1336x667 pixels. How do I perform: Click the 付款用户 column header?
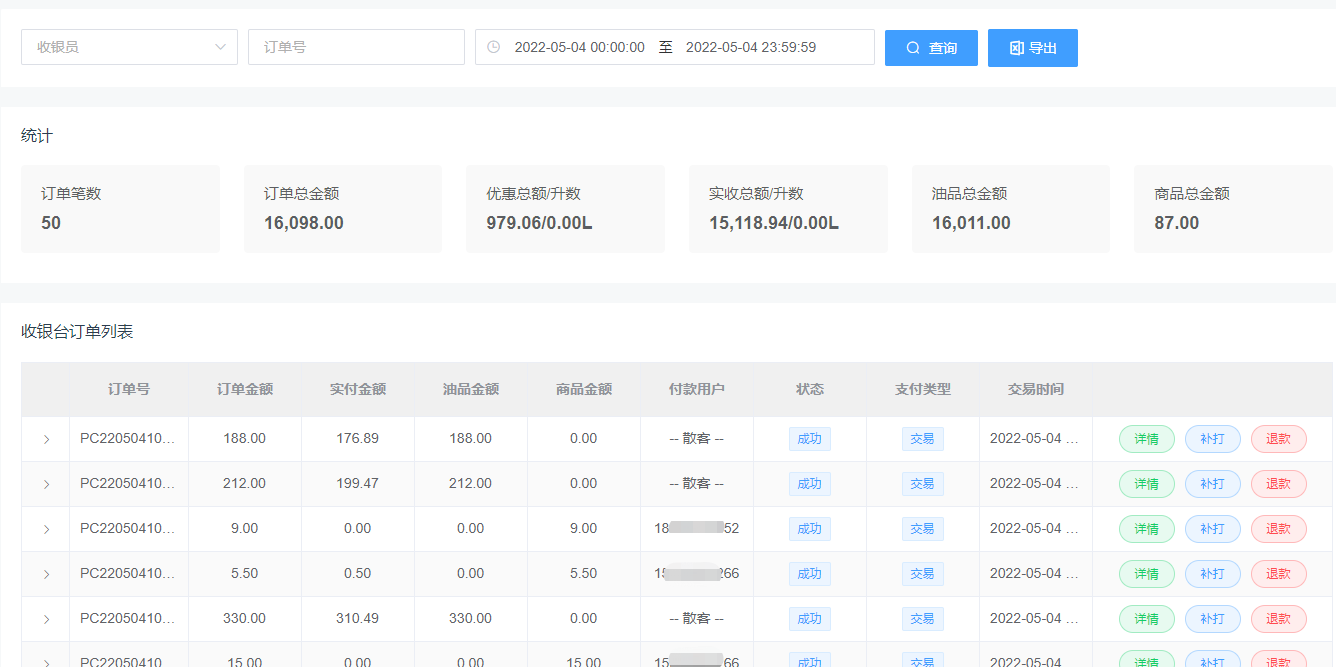(x=697, y=389)
